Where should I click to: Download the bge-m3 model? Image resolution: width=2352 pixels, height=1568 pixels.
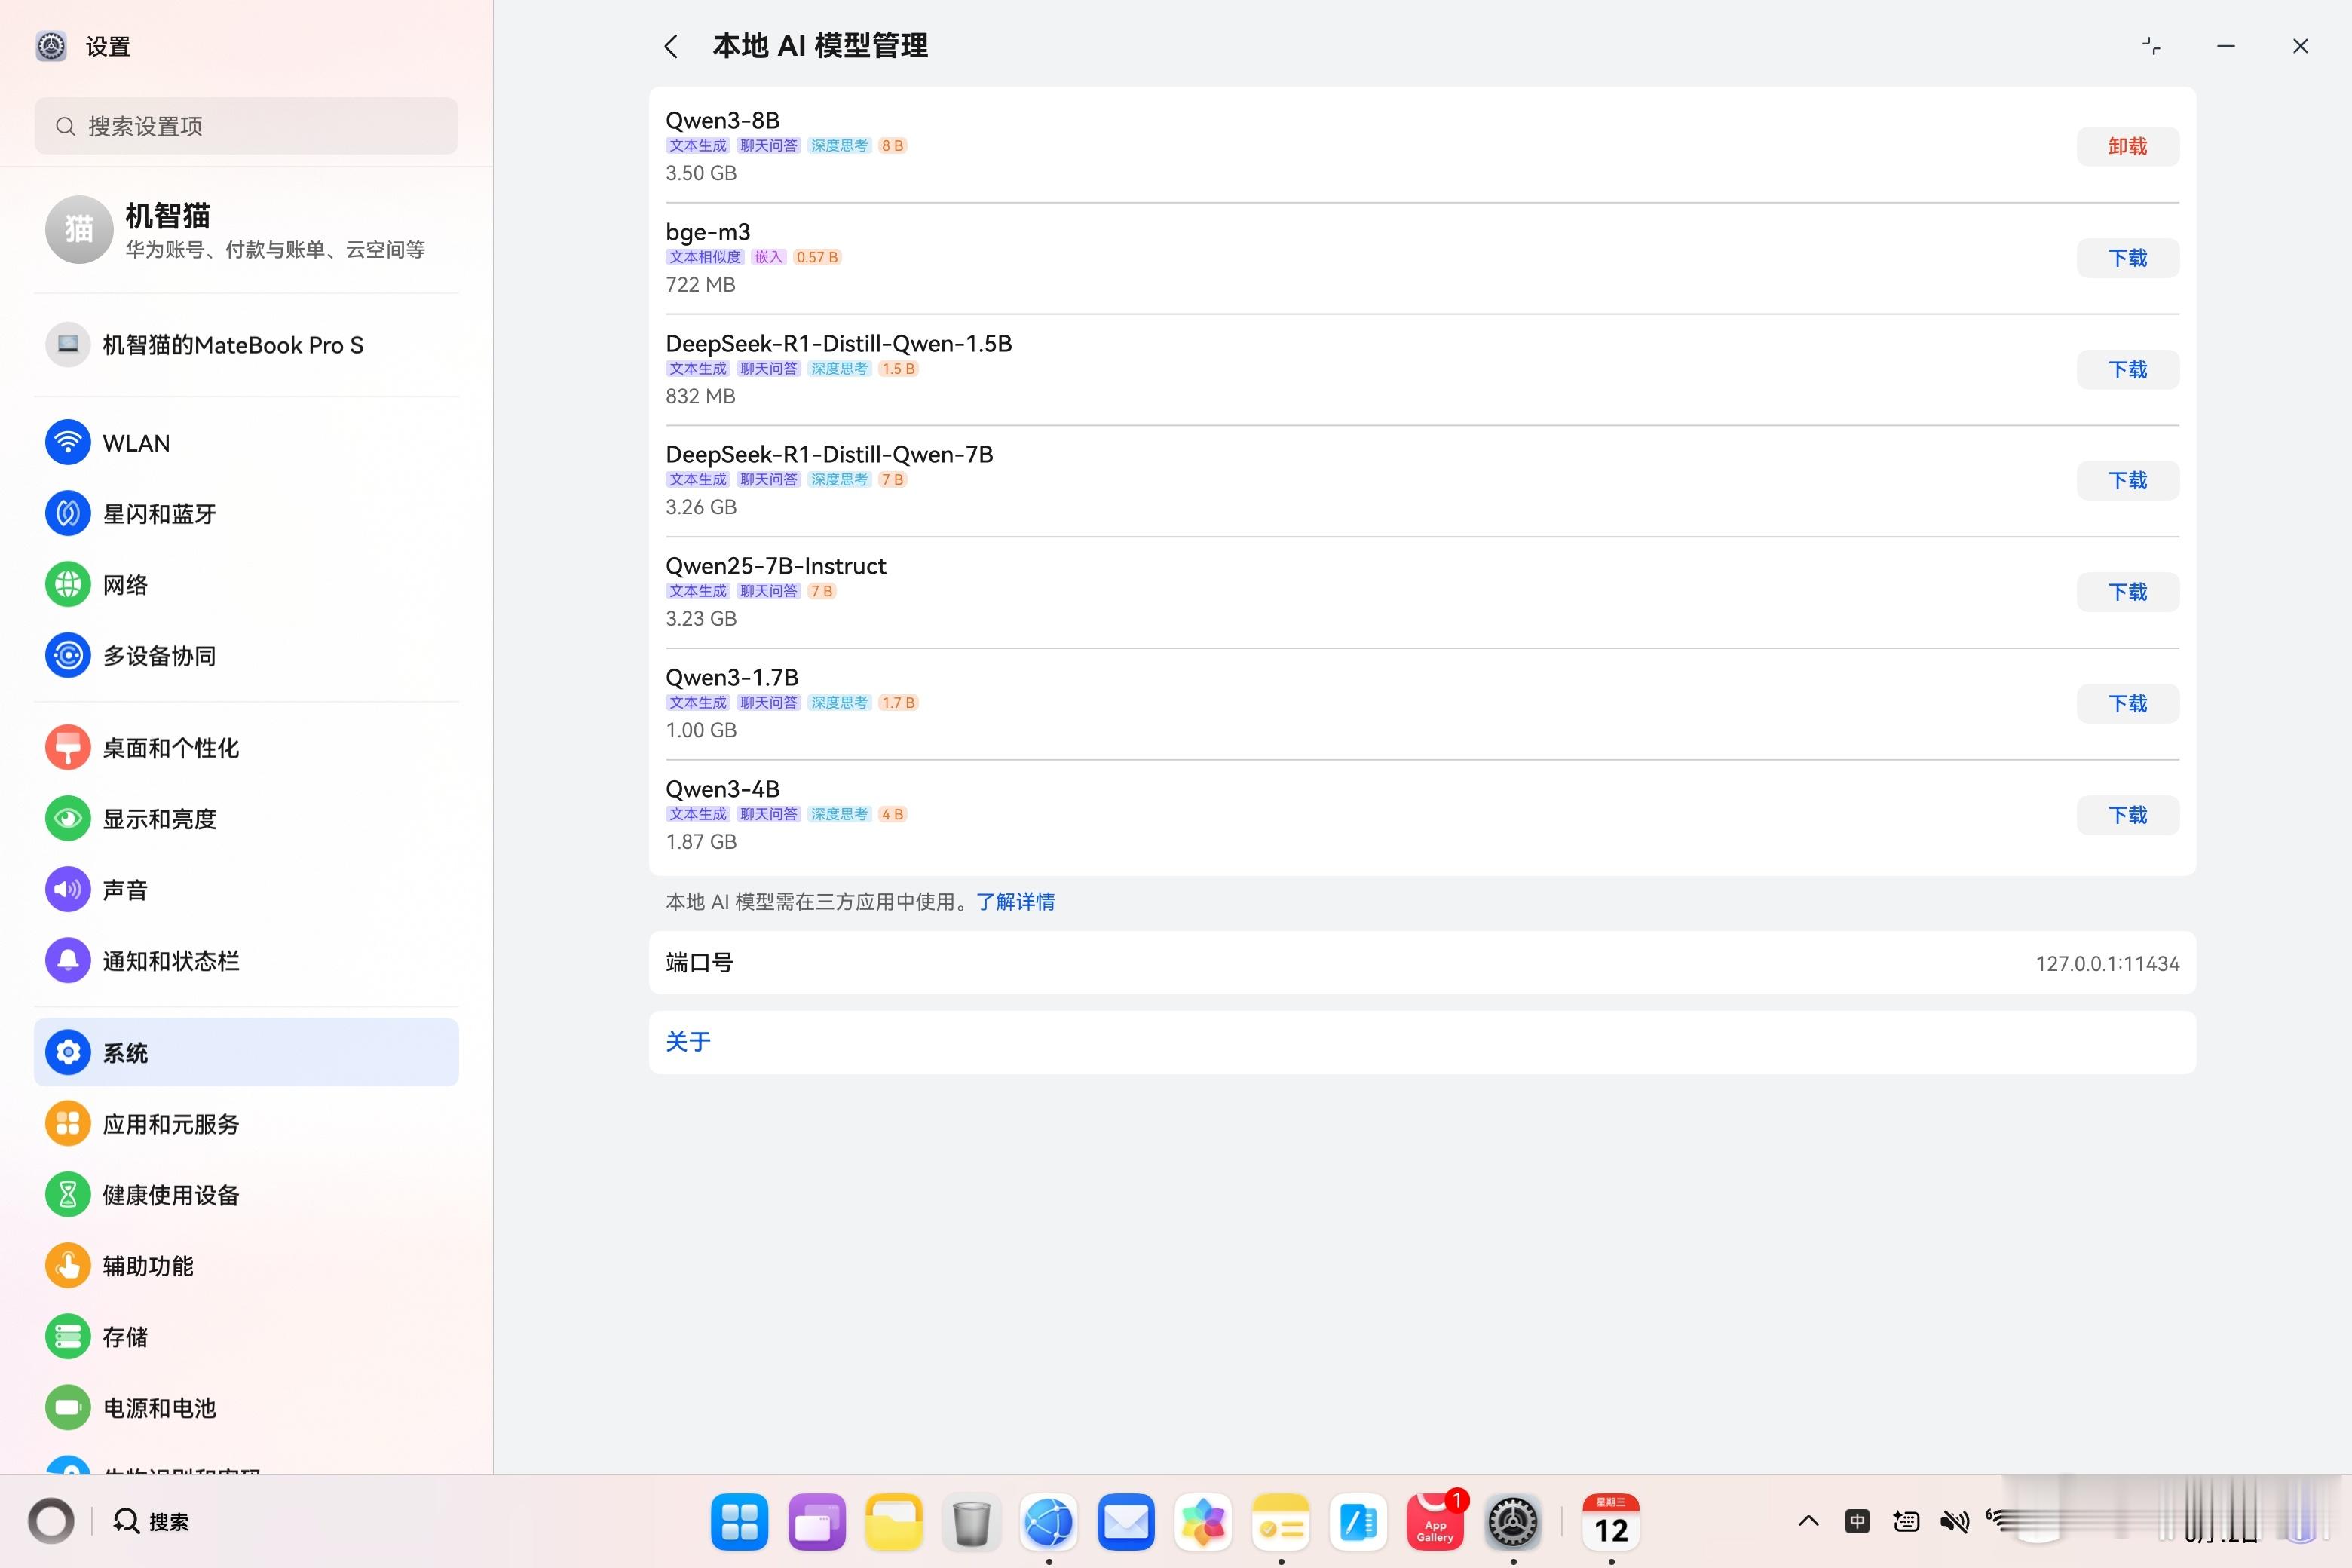click(2127, 258)
